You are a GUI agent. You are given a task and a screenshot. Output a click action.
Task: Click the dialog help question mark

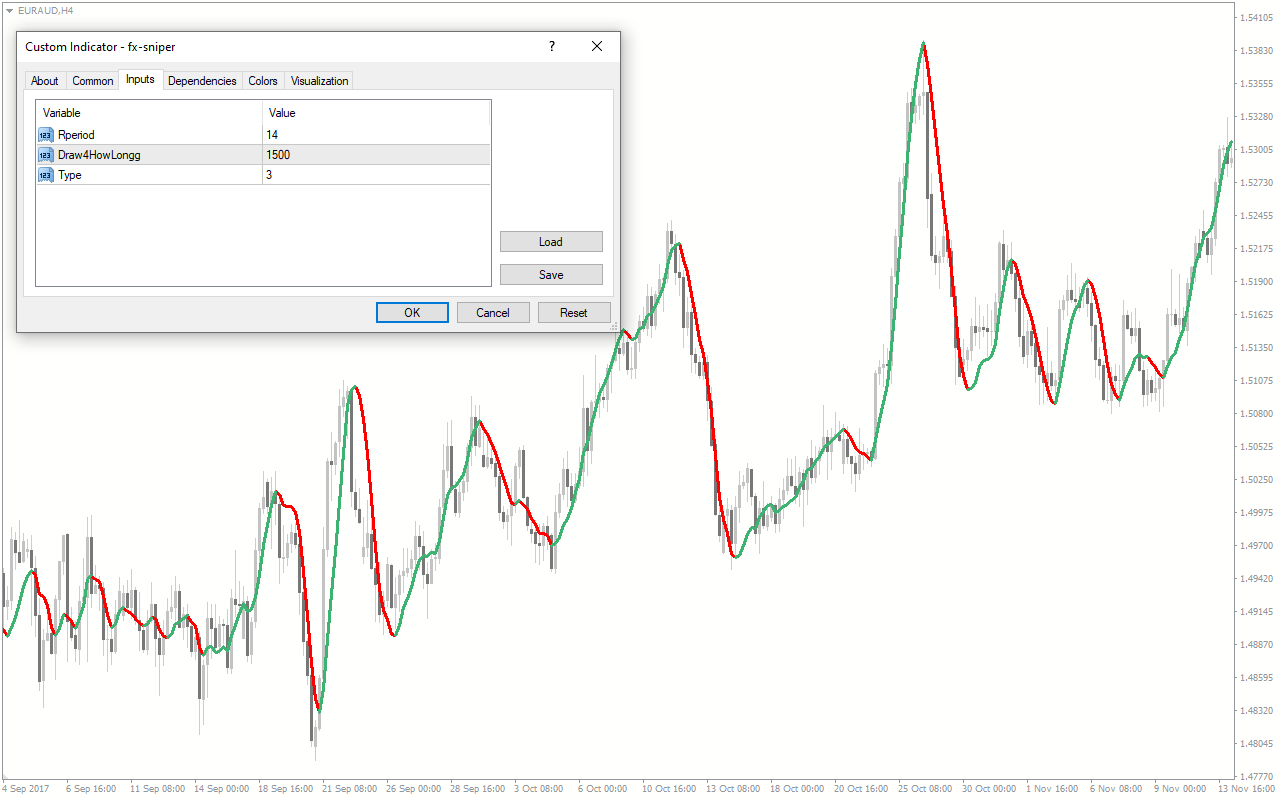pyautogui.click(x=551, y=47)
